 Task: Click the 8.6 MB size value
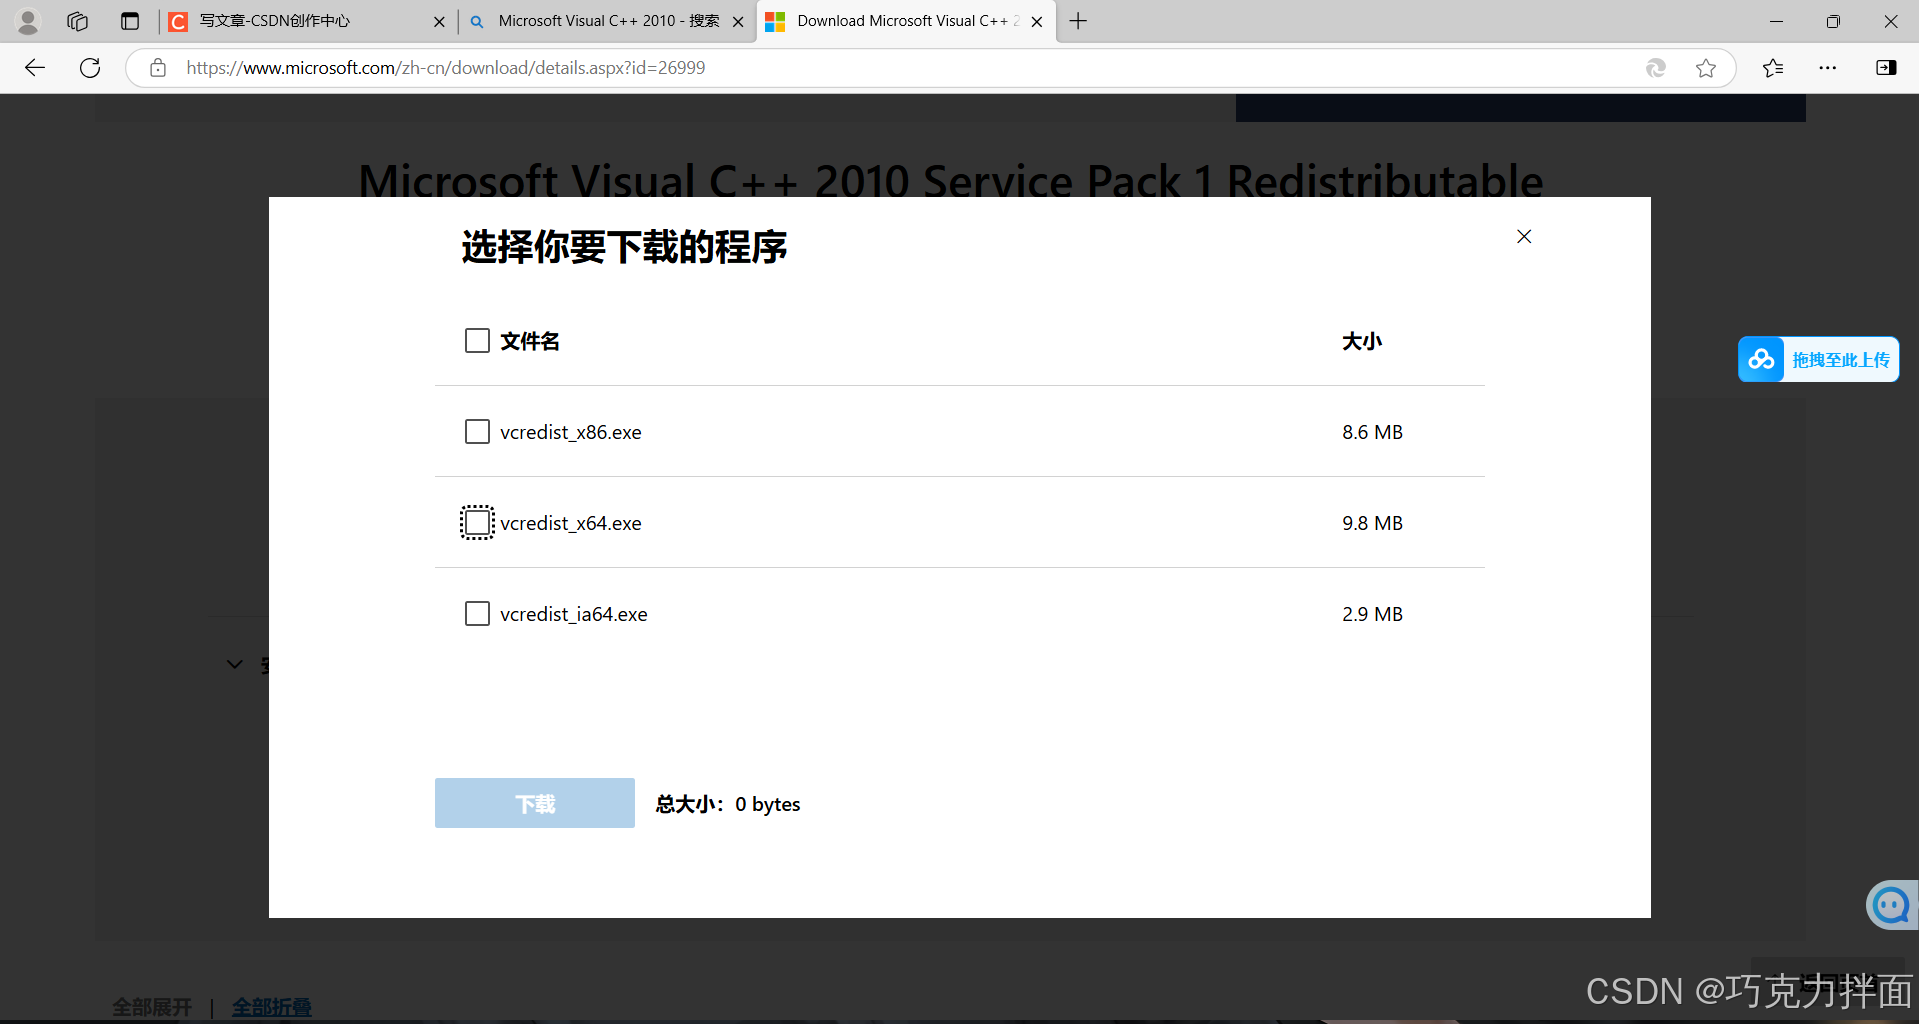(1372, 432)
